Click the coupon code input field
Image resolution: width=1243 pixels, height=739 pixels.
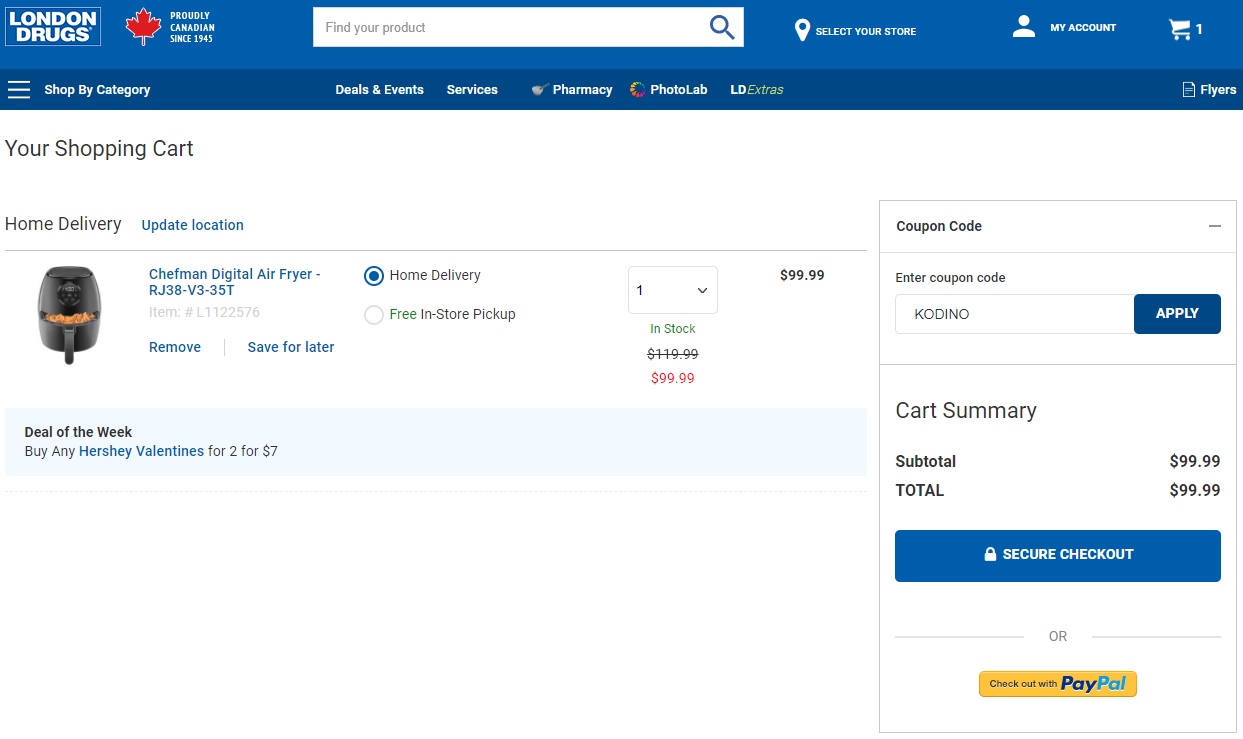[x=1015, y=314]
